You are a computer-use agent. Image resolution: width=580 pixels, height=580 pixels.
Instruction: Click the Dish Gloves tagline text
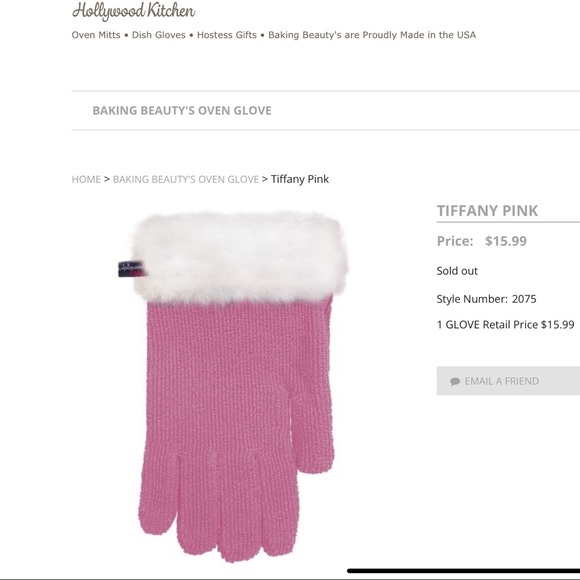tap(159, 35)
